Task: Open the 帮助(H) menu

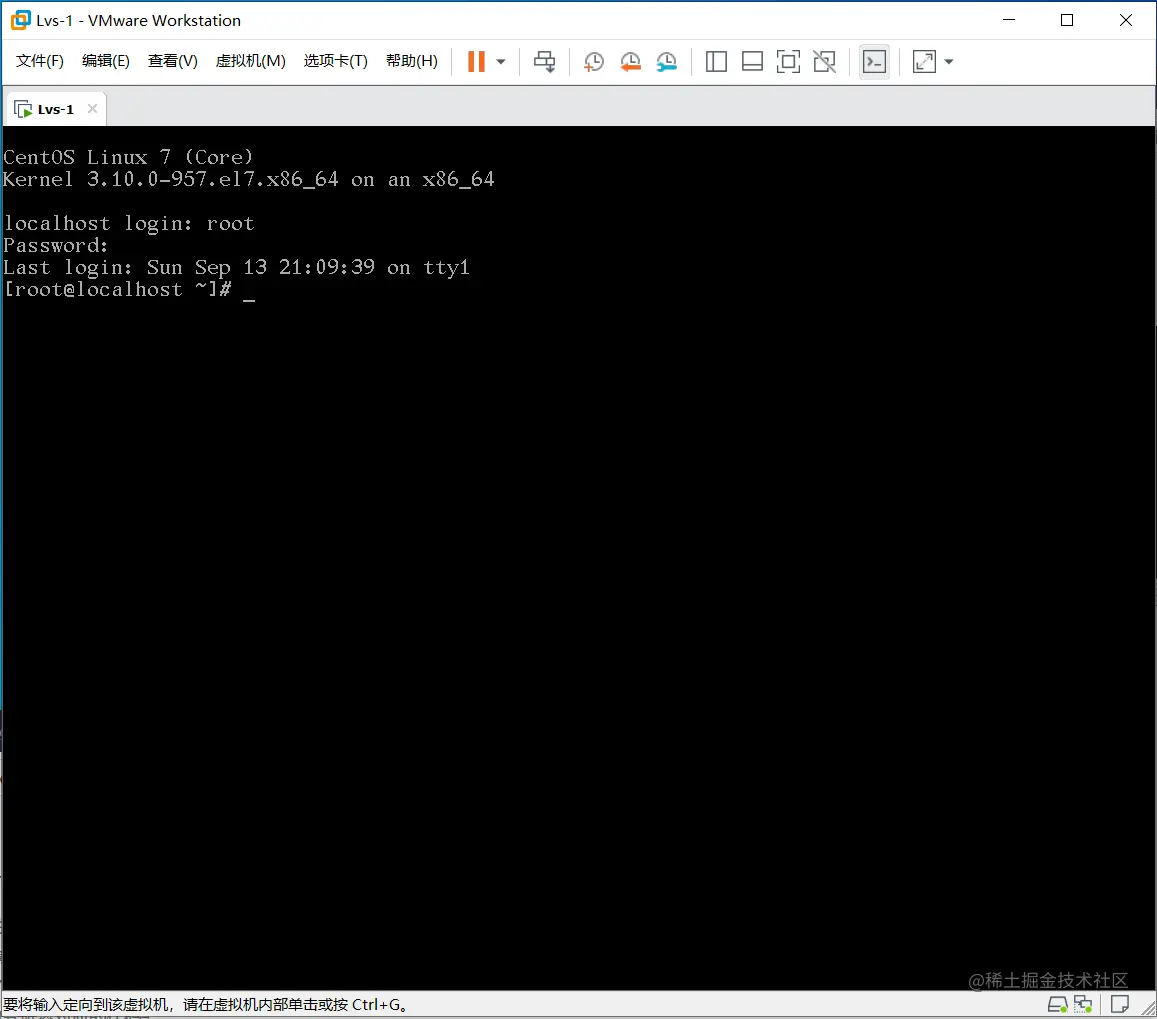Action: (412, 61)
